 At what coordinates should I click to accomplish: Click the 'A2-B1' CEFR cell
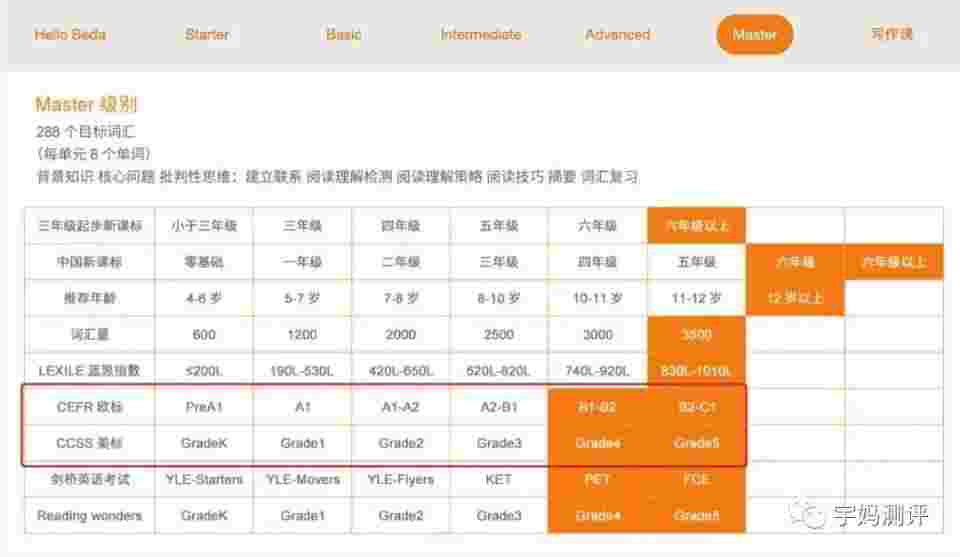click(x=499, y=407)
